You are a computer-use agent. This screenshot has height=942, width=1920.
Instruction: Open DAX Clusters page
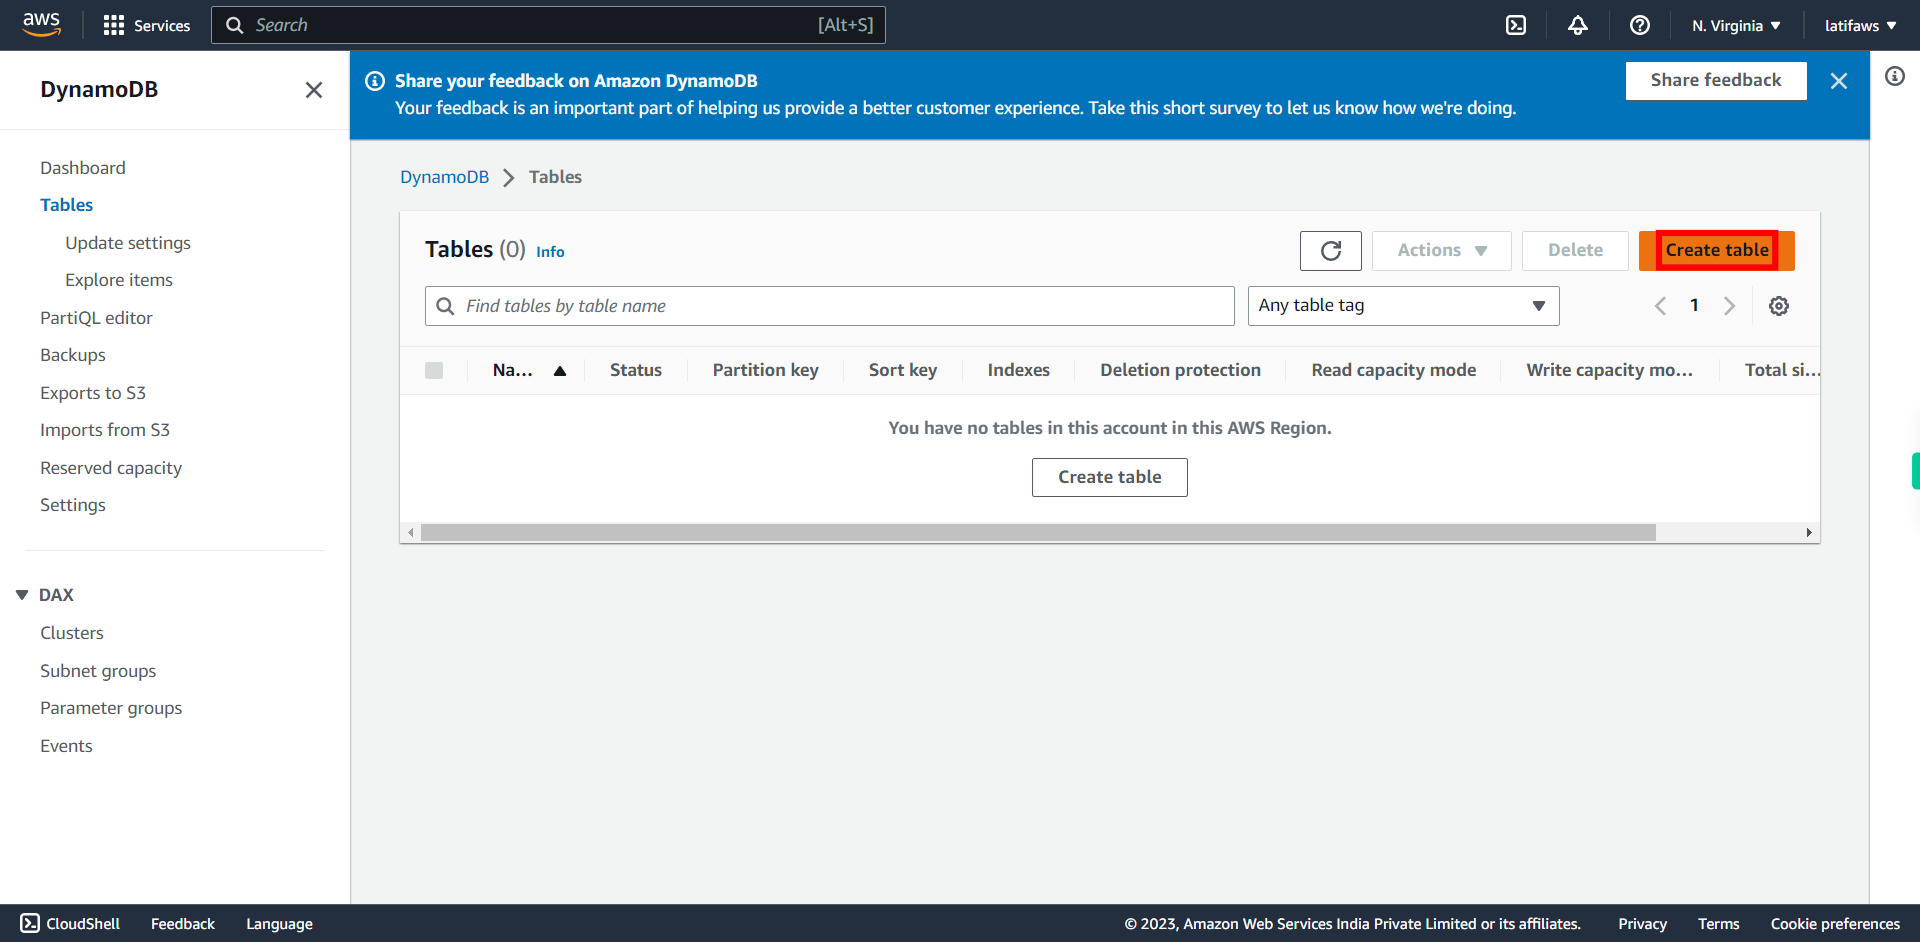click(72, 633)
